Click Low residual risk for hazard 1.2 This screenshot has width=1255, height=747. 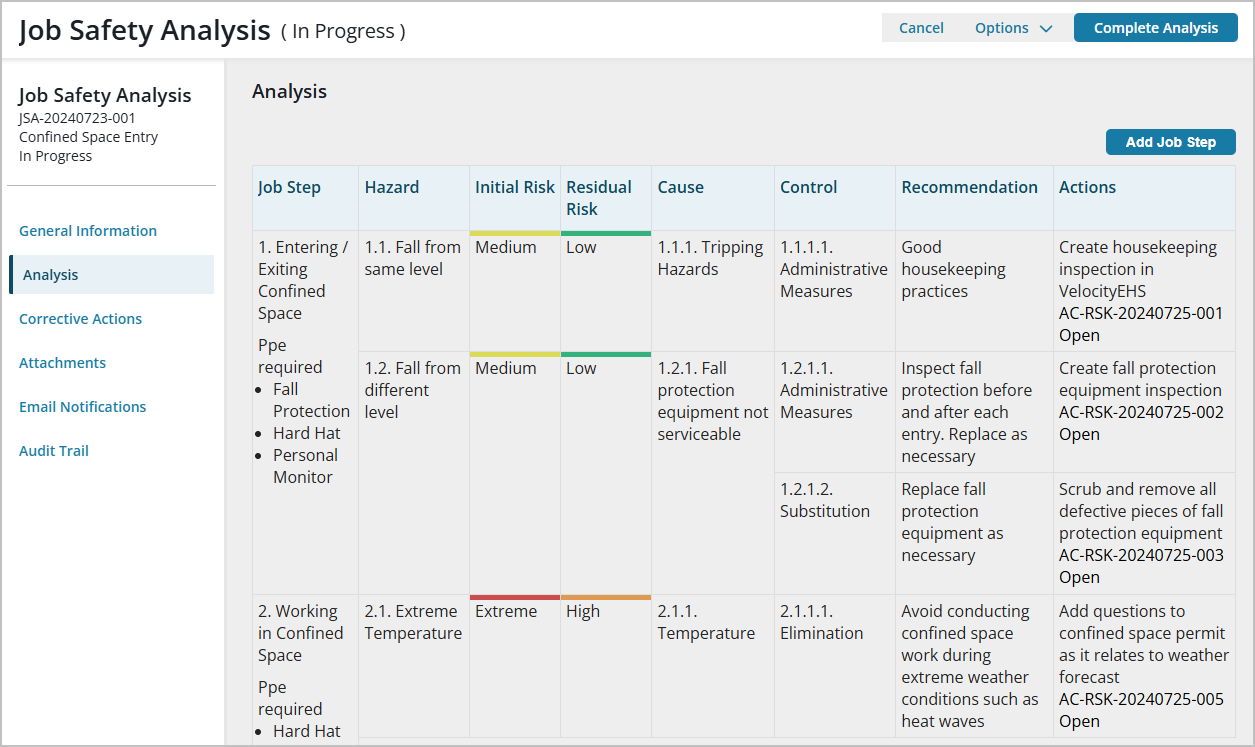(x=581, y=368)
